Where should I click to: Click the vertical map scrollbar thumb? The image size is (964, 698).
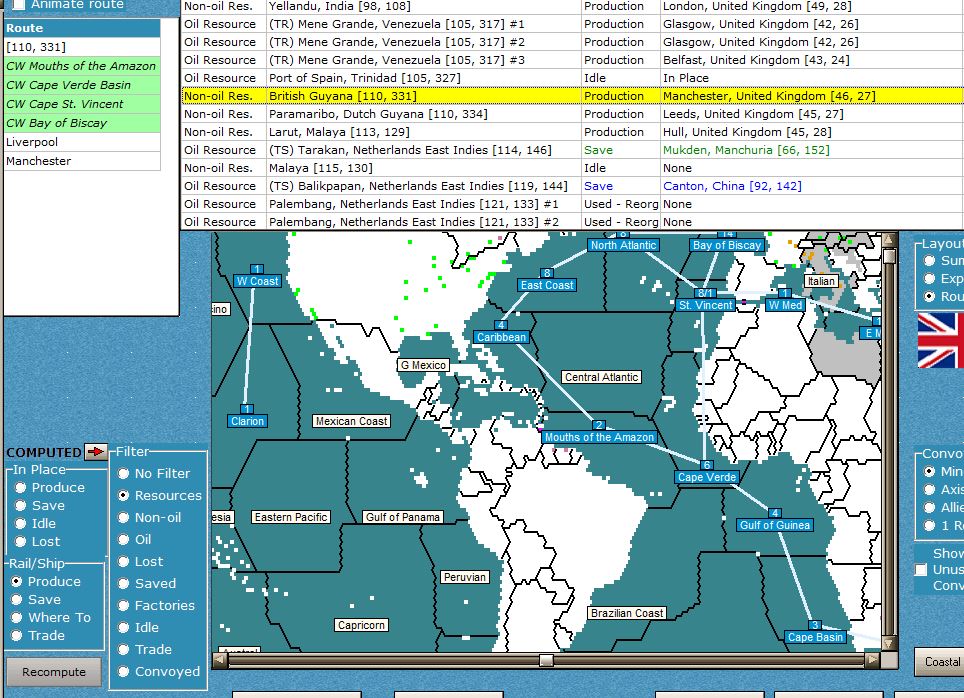pos(889,256)
